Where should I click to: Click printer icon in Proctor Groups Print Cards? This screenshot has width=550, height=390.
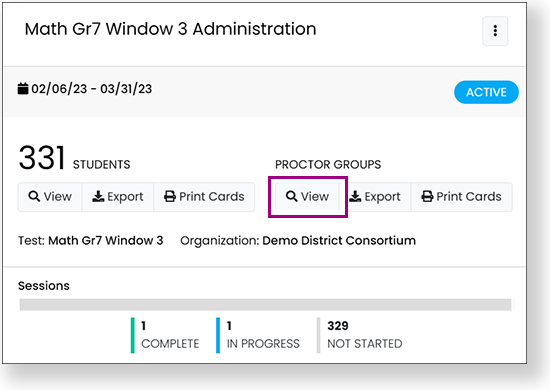click(427, 196)
